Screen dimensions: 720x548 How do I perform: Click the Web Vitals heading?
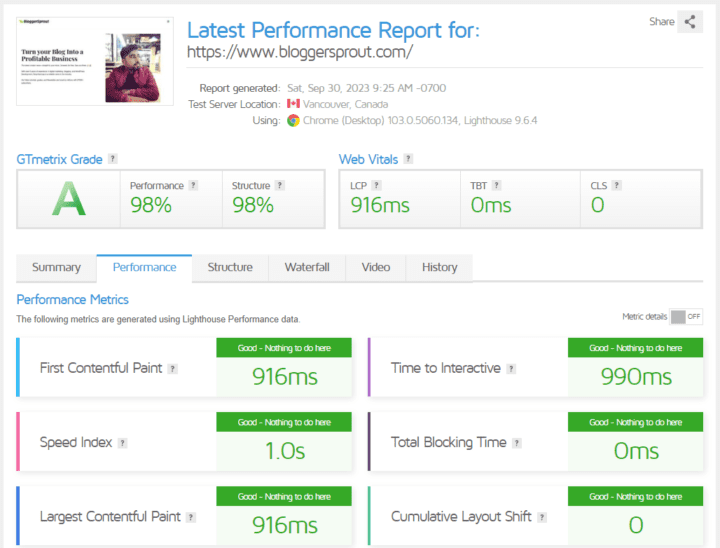click(368, 159)
